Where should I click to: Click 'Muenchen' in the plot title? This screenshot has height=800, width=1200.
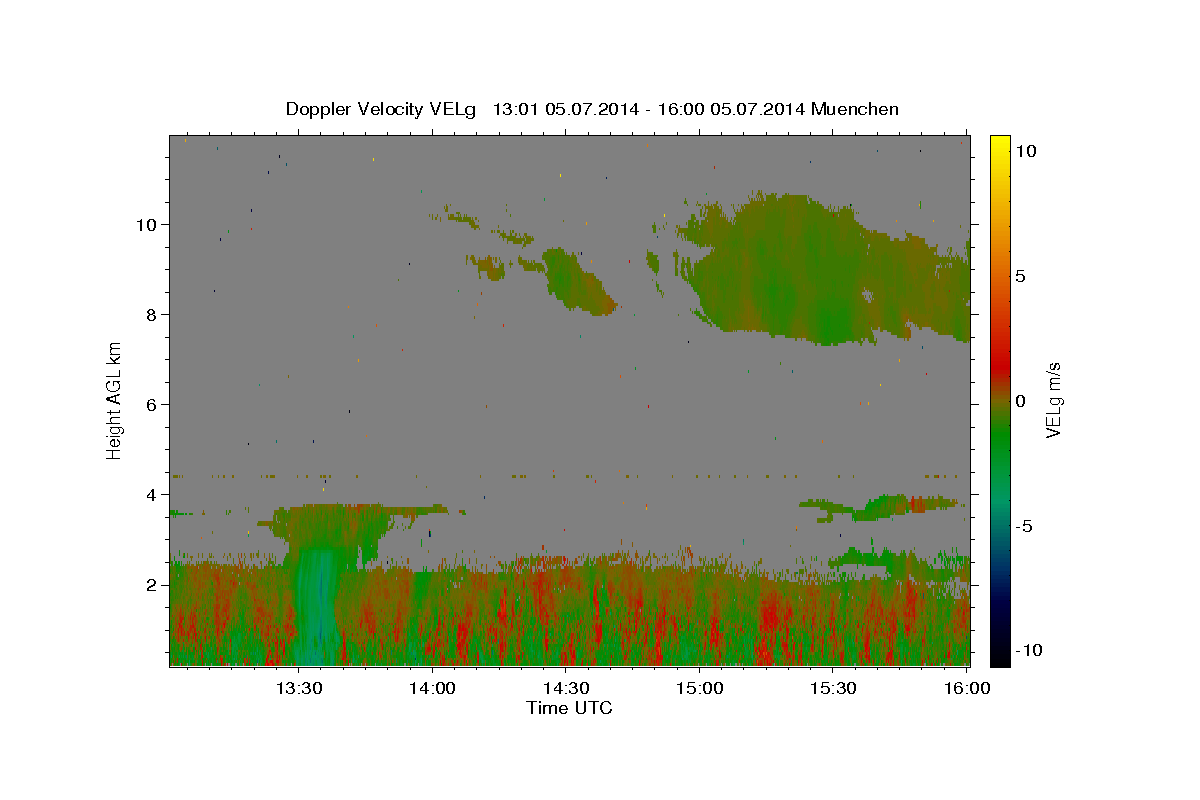[x=855, y=109]
